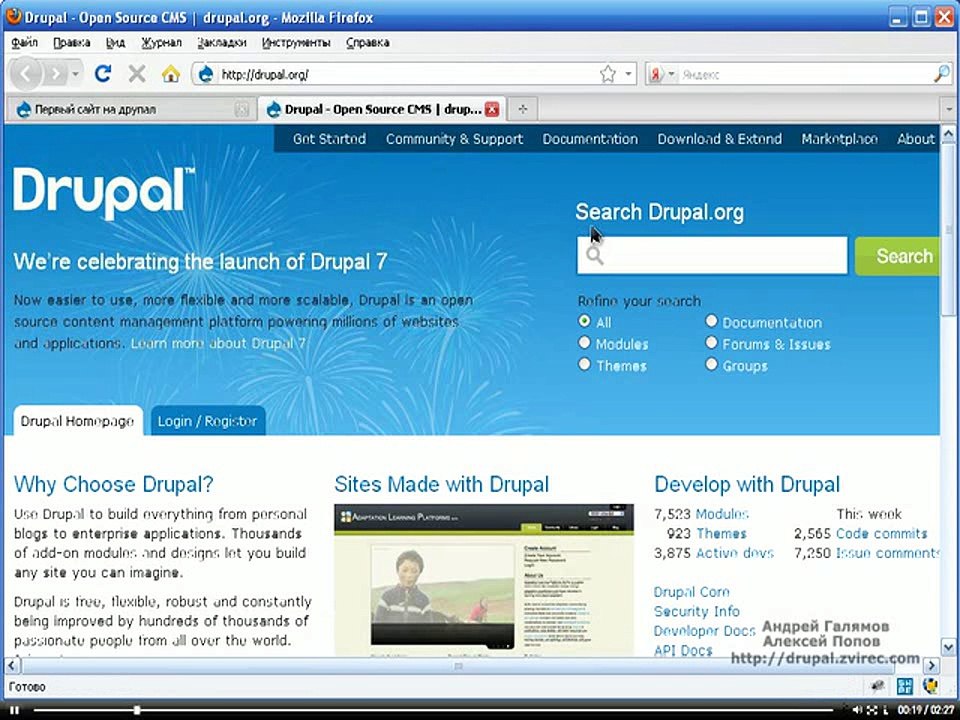Image resolution: width=960 pixels, height=720 pixels.
Task: Open the Закладки menu
Action: click(222, 42)
